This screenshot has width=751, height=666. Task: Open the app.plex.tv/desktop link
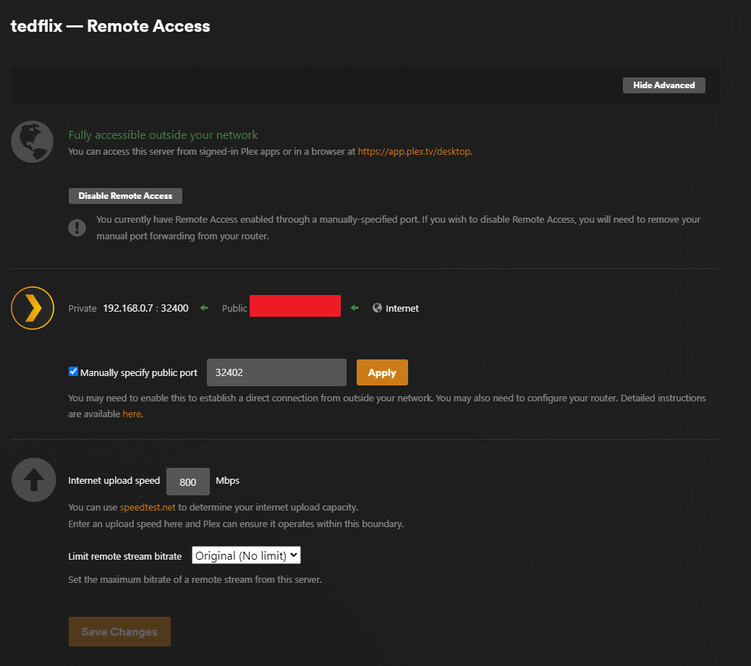[414, 152]
